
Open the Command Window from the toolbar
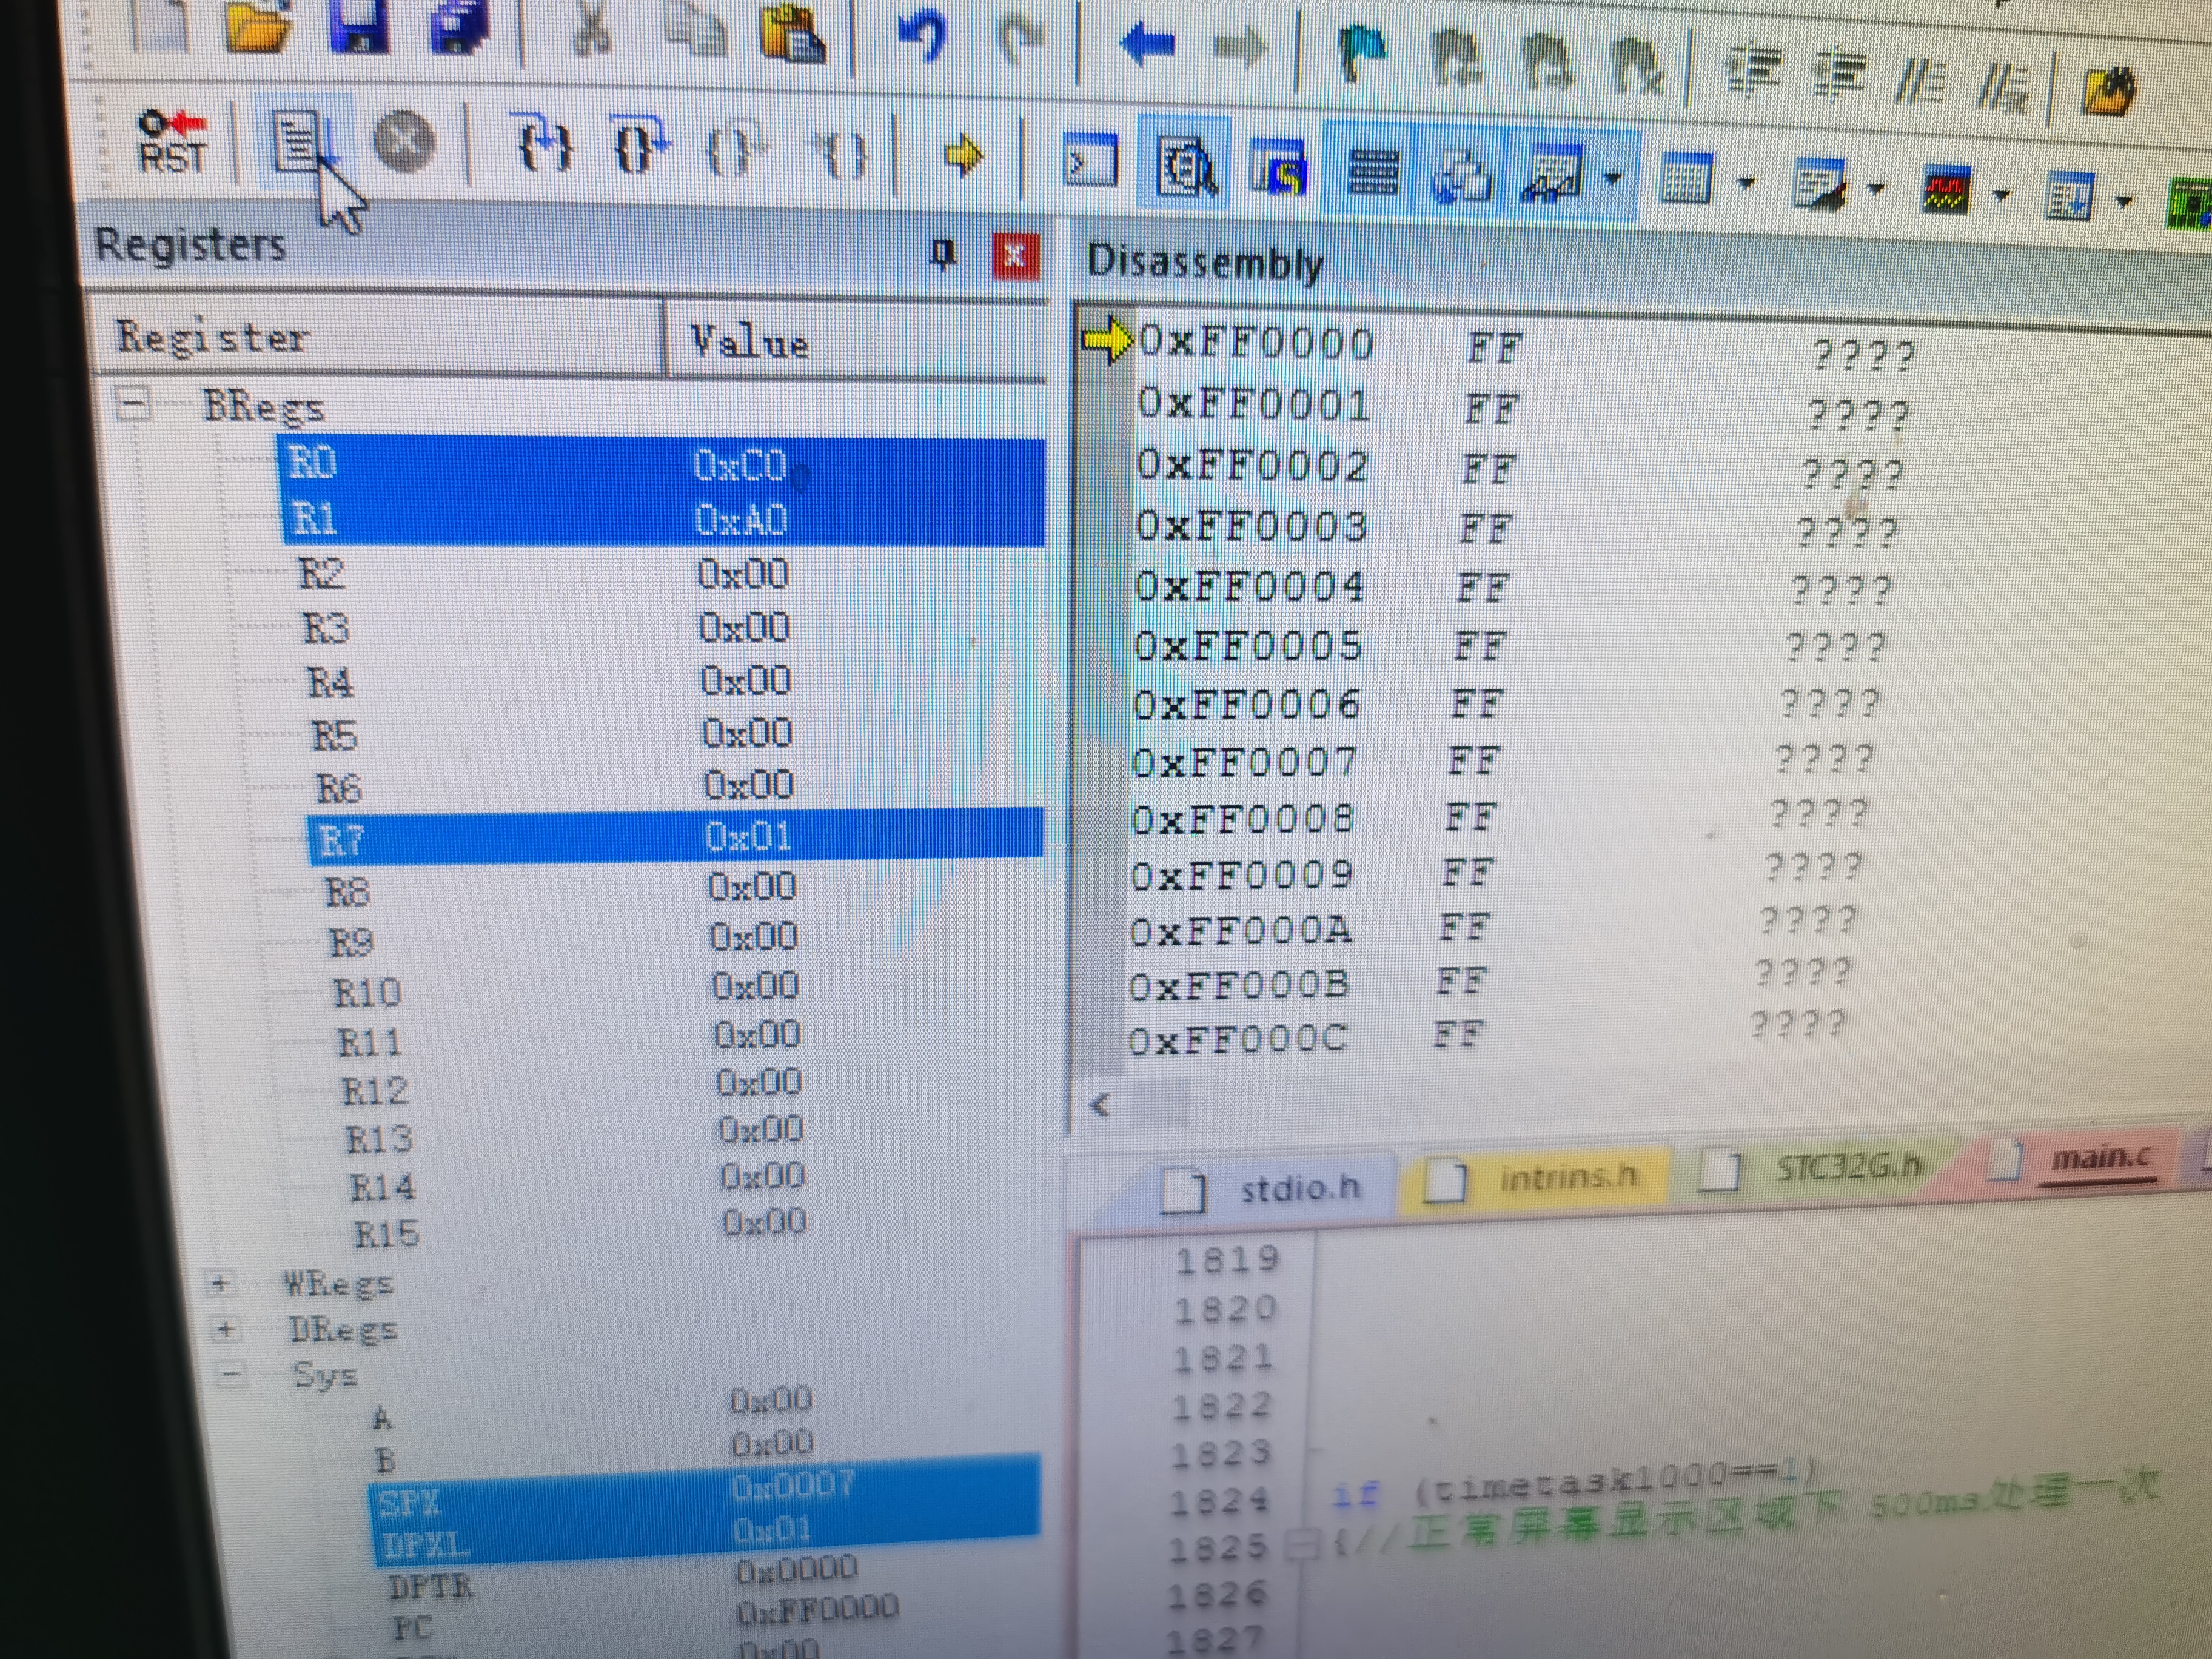click(x=1091, y=161)
